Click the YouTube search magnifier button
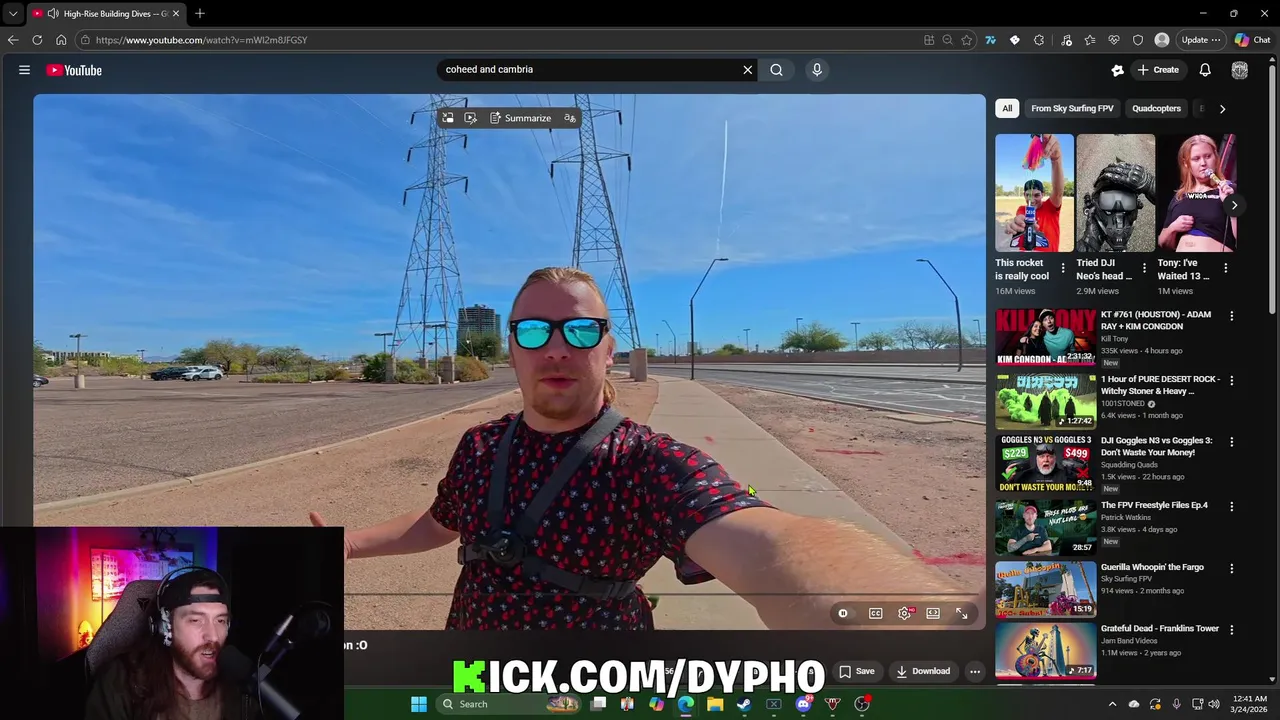The width and height of the screenshot is (1280, 720). [x=776, y=70]
